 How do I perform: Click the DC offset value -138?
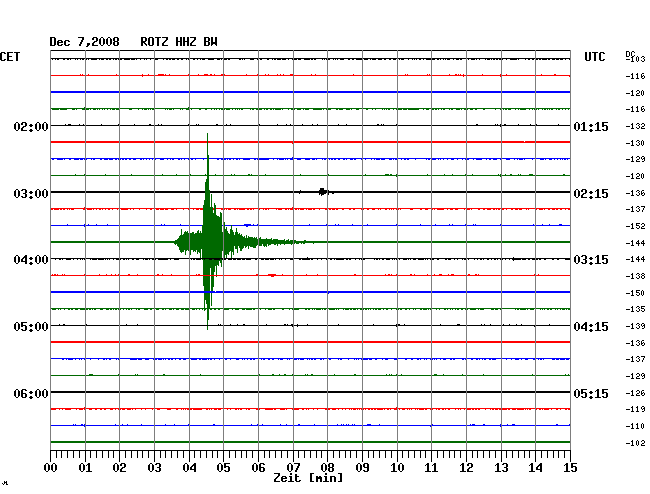[635, 276]
